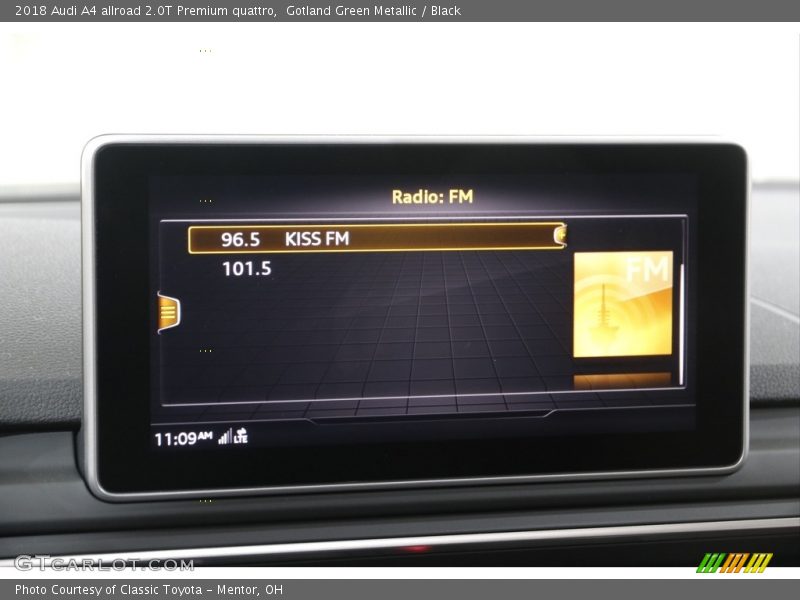800x600 pixels.
Task: Open the left side menu tab icon
Action: [169, 313]
